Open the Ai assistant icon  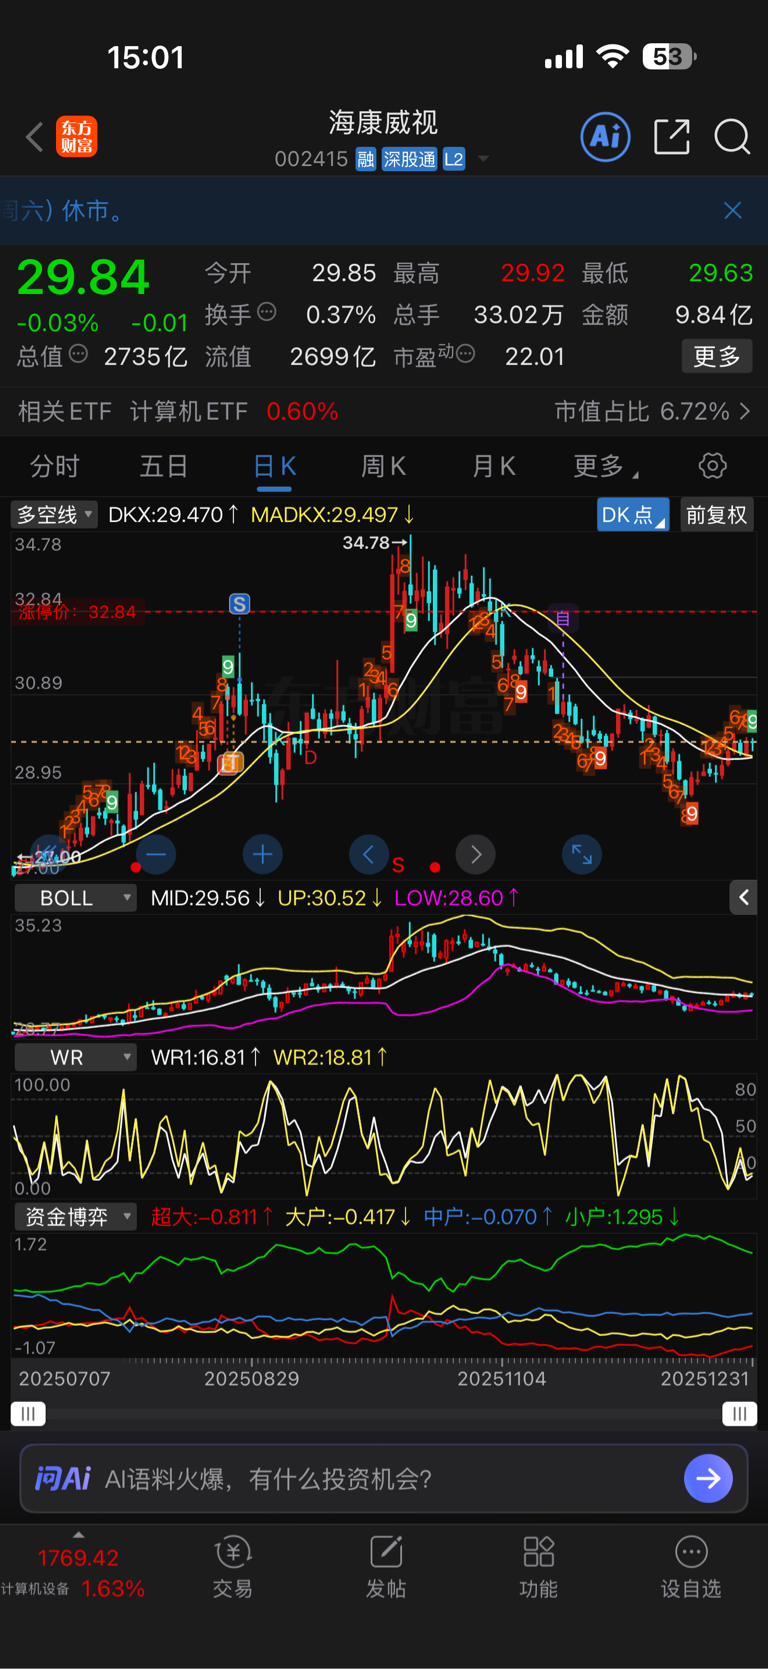[605, 136]
